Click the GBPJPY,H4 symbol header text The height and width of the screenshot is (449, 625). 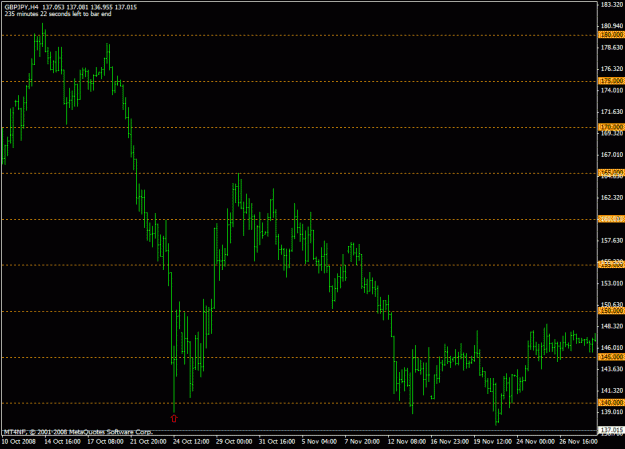[22, 7]
